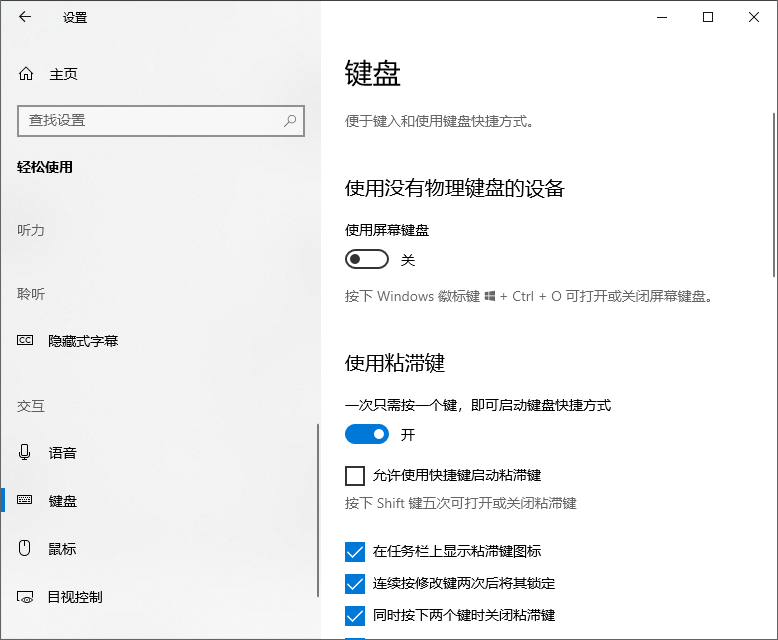Image resolution: width=778 pixels, height=640 pixels.
Task: Select the closed captions CC icon
Action: pos(25,340)
